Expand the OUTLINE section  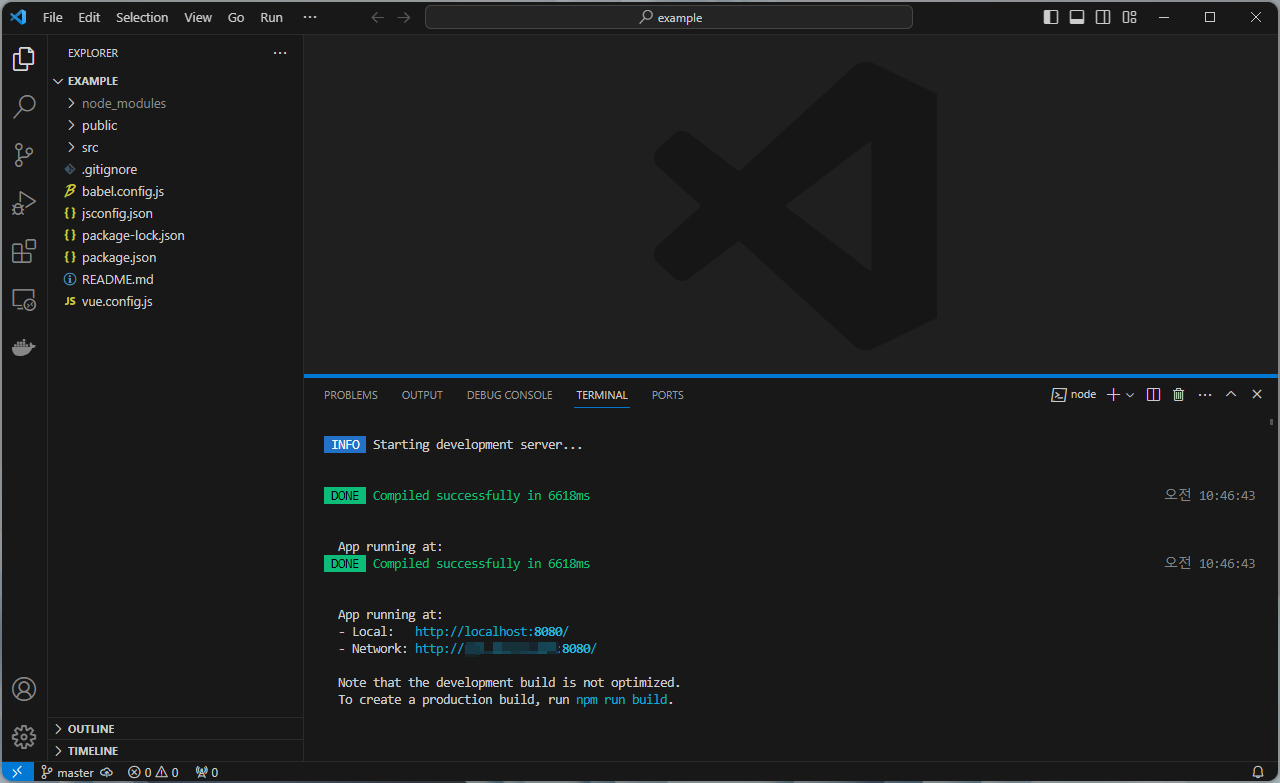pos(175,729)
